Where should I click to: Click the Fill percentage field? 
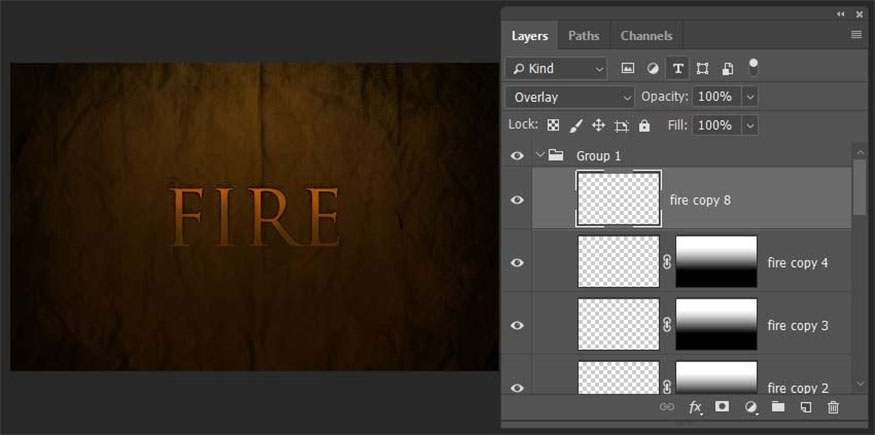tap(714, 126)
